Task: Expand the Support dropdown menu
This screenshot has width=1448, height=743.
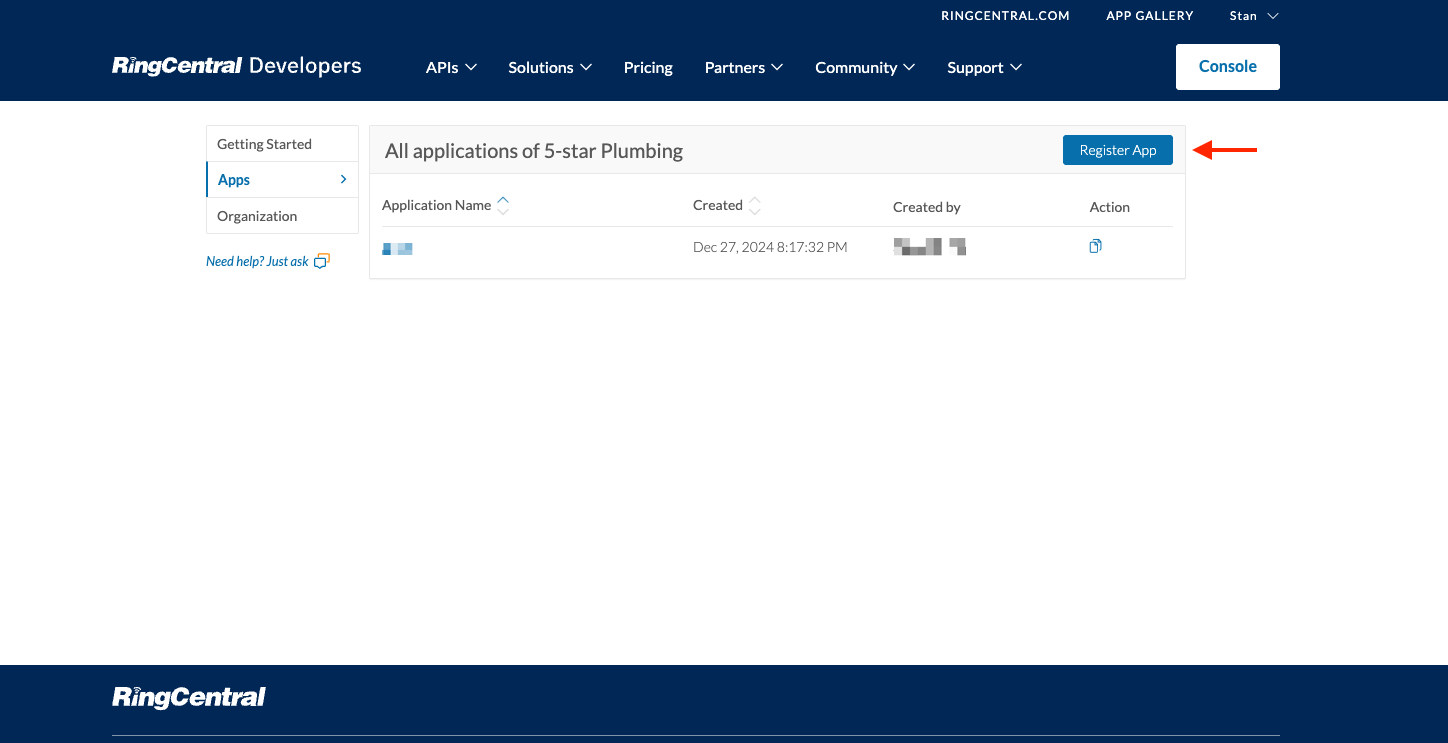Action: coord(985,67)
